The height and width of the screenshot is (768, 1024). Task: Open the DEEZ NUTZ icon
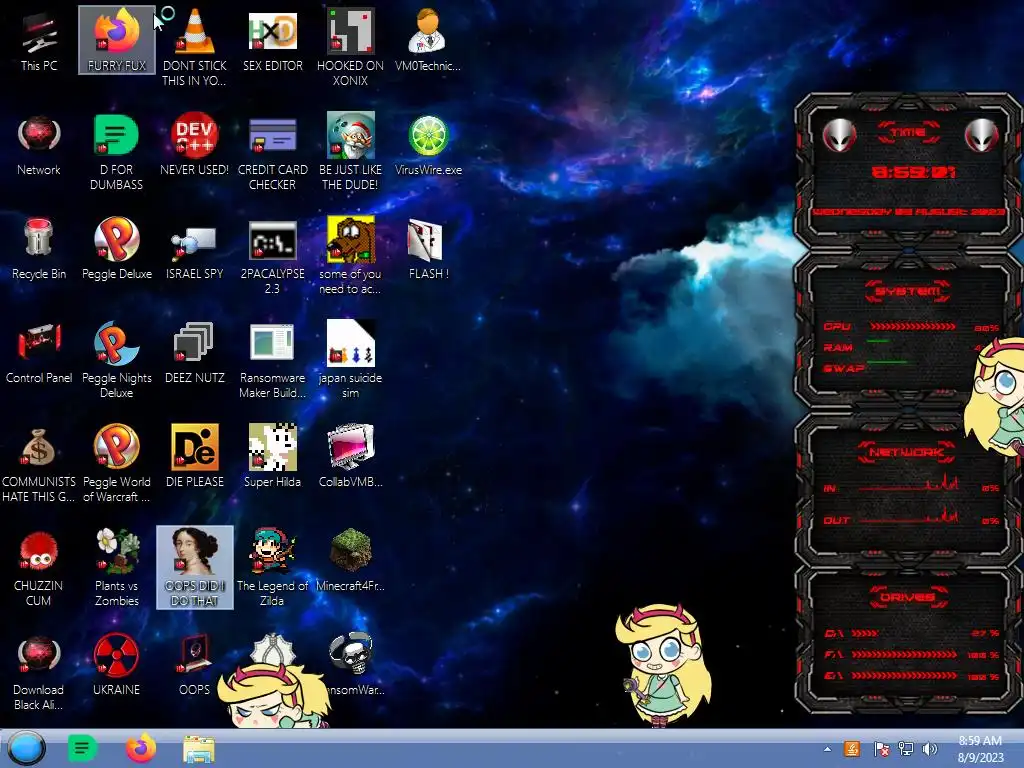[x=194, y=353]
